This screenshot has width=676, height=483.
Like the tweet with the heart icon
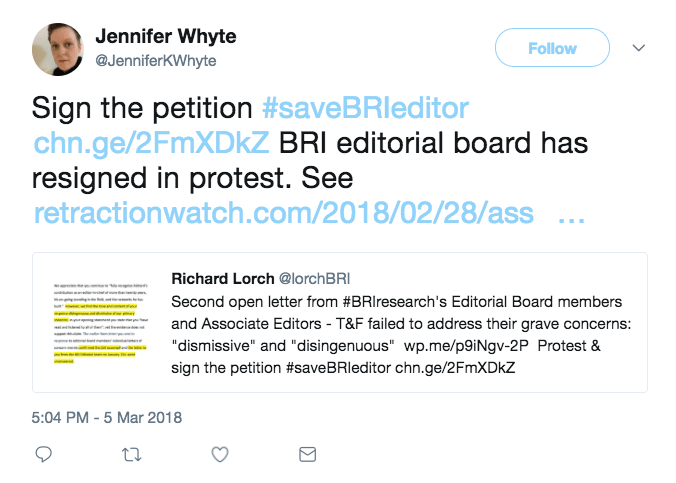tap(221, 455)
